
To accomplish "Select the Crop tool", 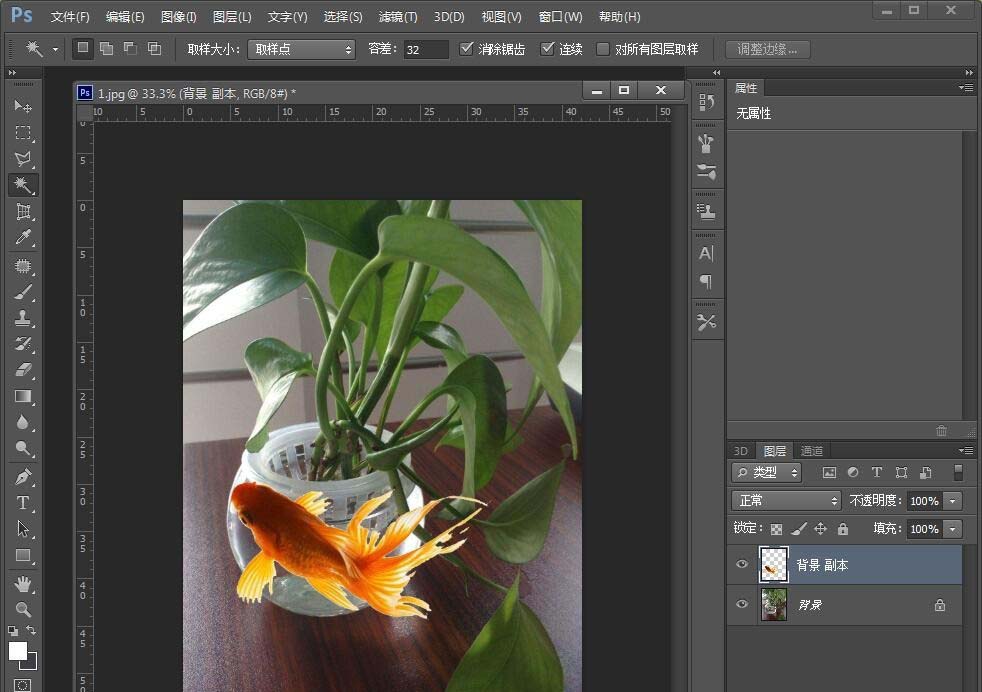I will pos(23,212).
